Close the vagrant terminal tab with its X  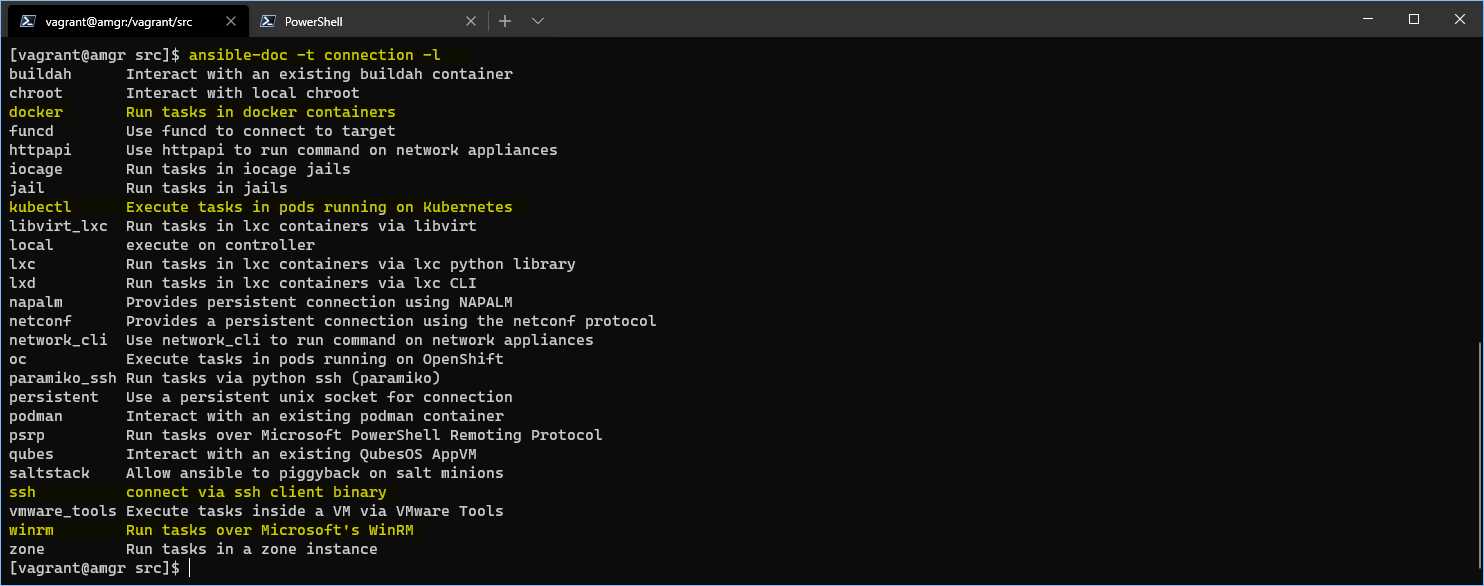232,19
